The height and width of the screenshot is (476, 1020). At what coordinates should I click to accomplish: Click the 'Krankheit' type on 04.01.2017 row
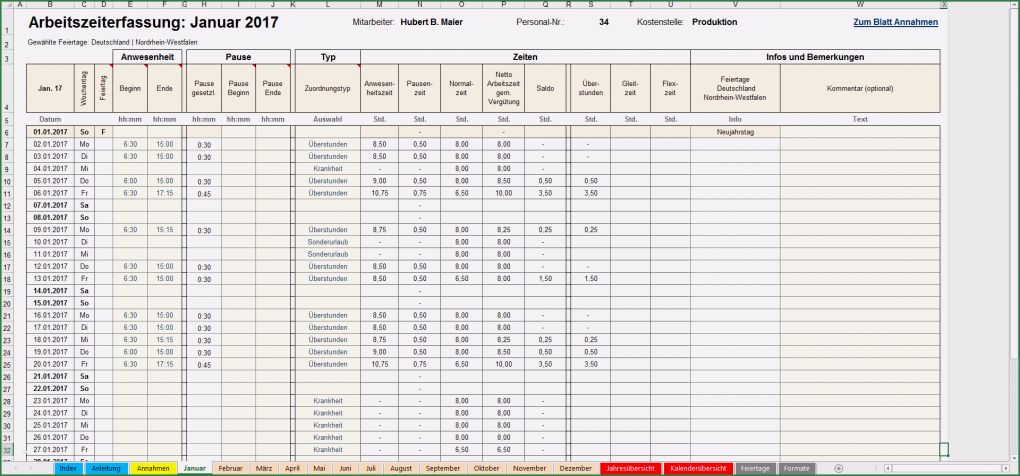pos(327,168)
